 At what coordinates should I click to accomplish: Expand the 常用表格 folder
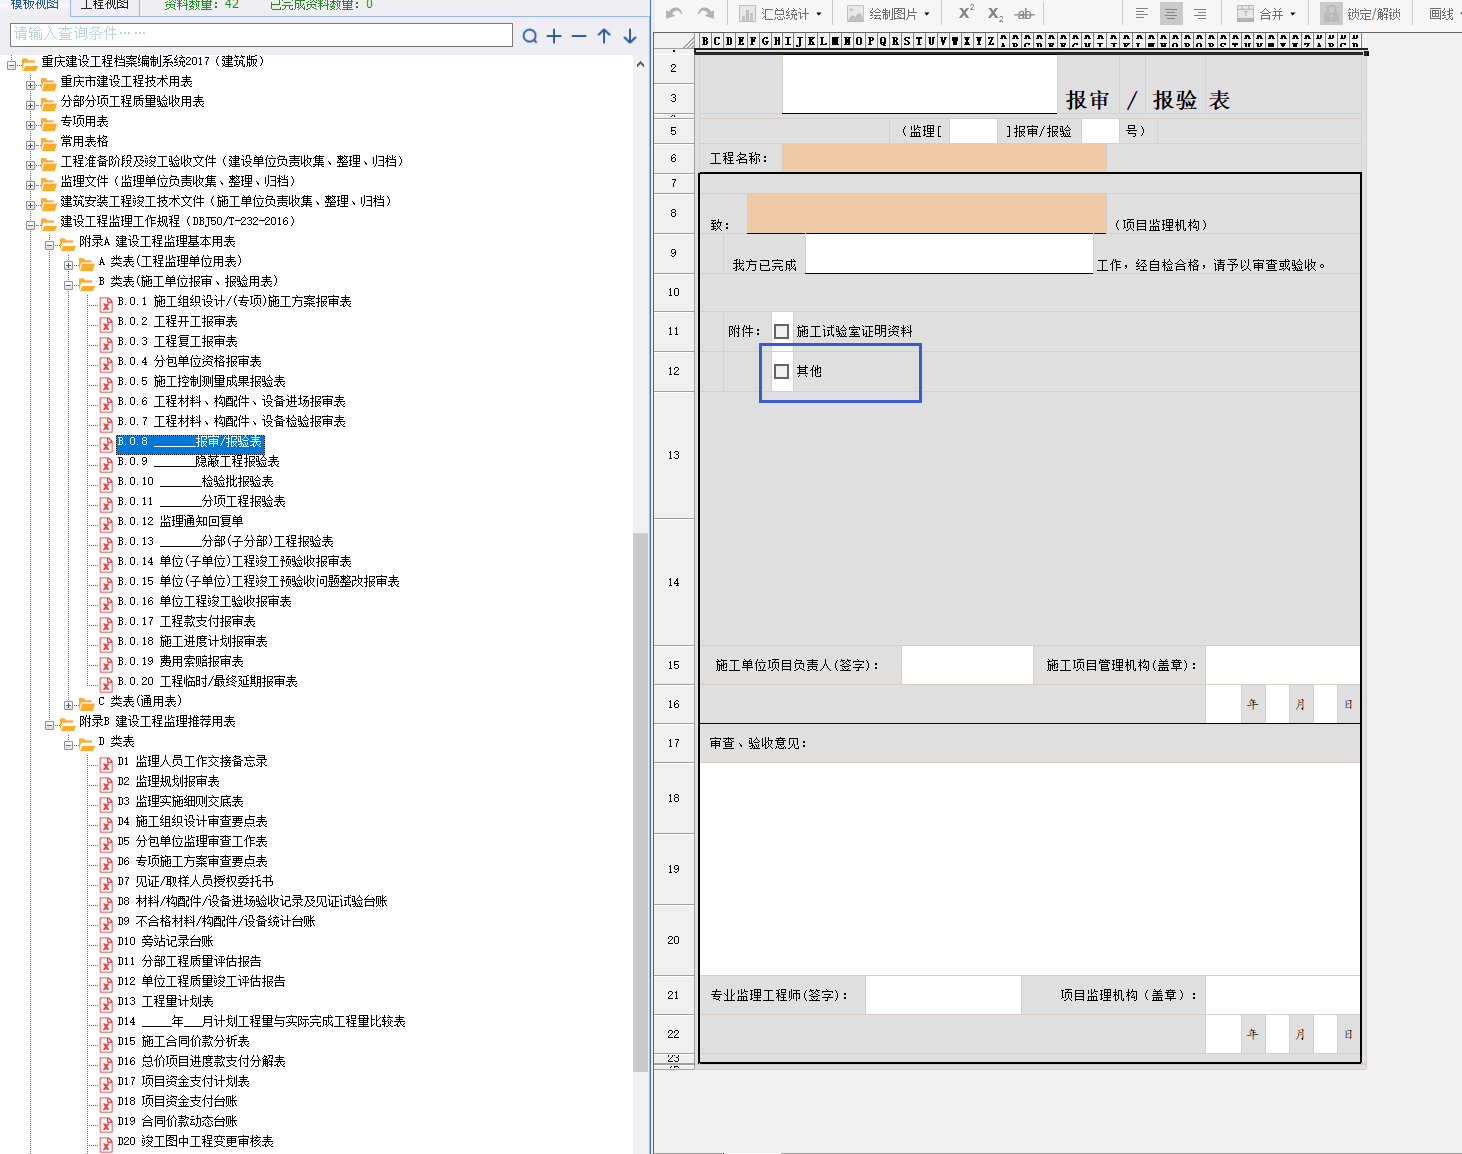pyautogui.click(x=30, y=145)
